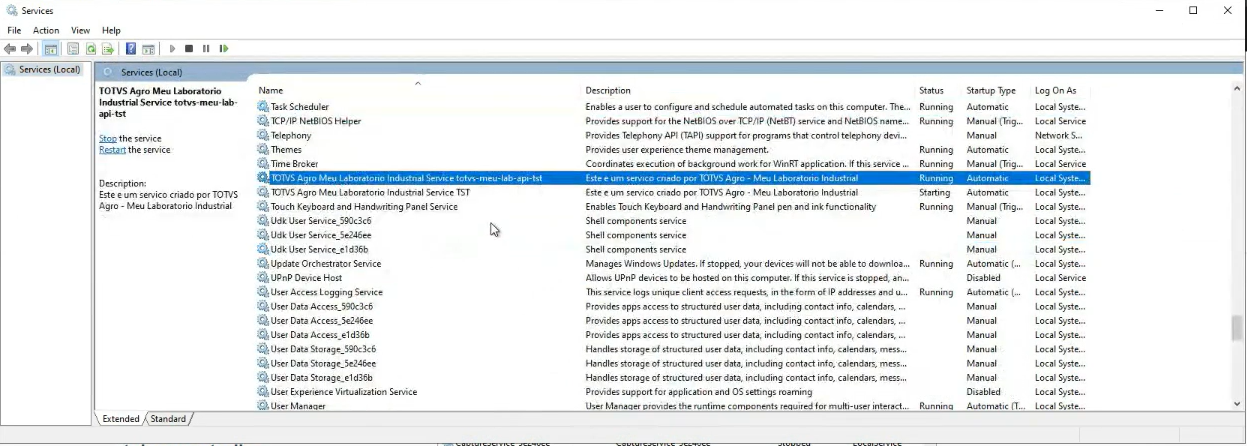Click the scroll up arrow of the services list
1247x446 pixels.
(x=1238, y=89)
